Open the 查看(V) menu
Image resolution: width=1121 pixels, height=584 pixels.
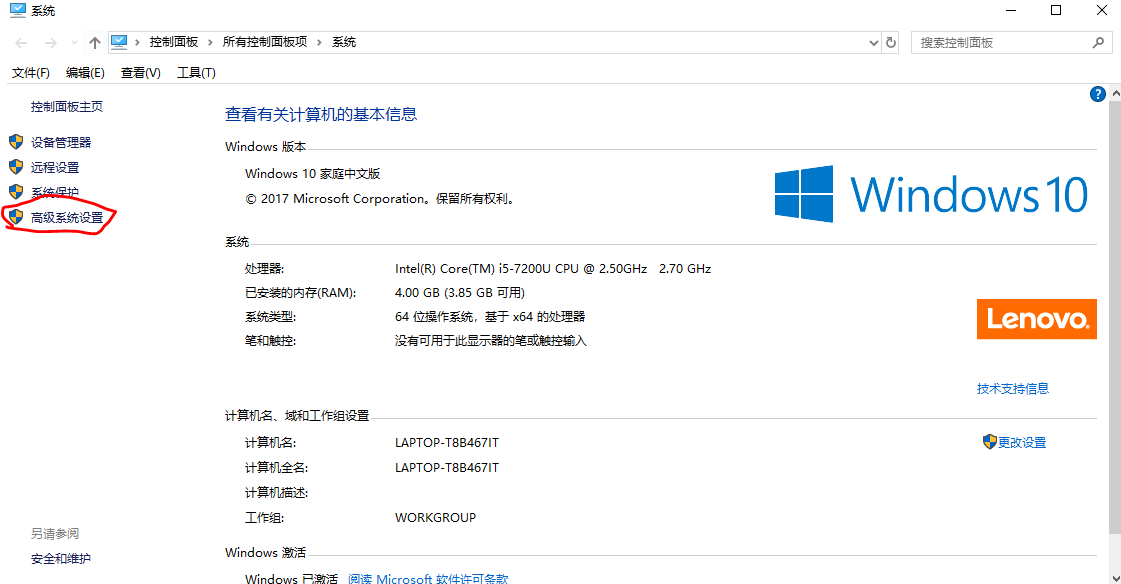tap(141, 73)
